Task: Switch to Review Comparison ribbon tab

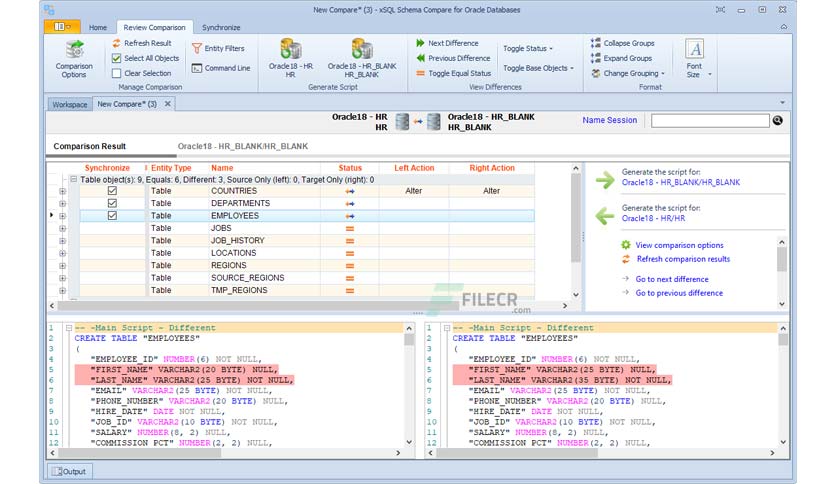Action: pyautogui.click(x=155, y=28)
